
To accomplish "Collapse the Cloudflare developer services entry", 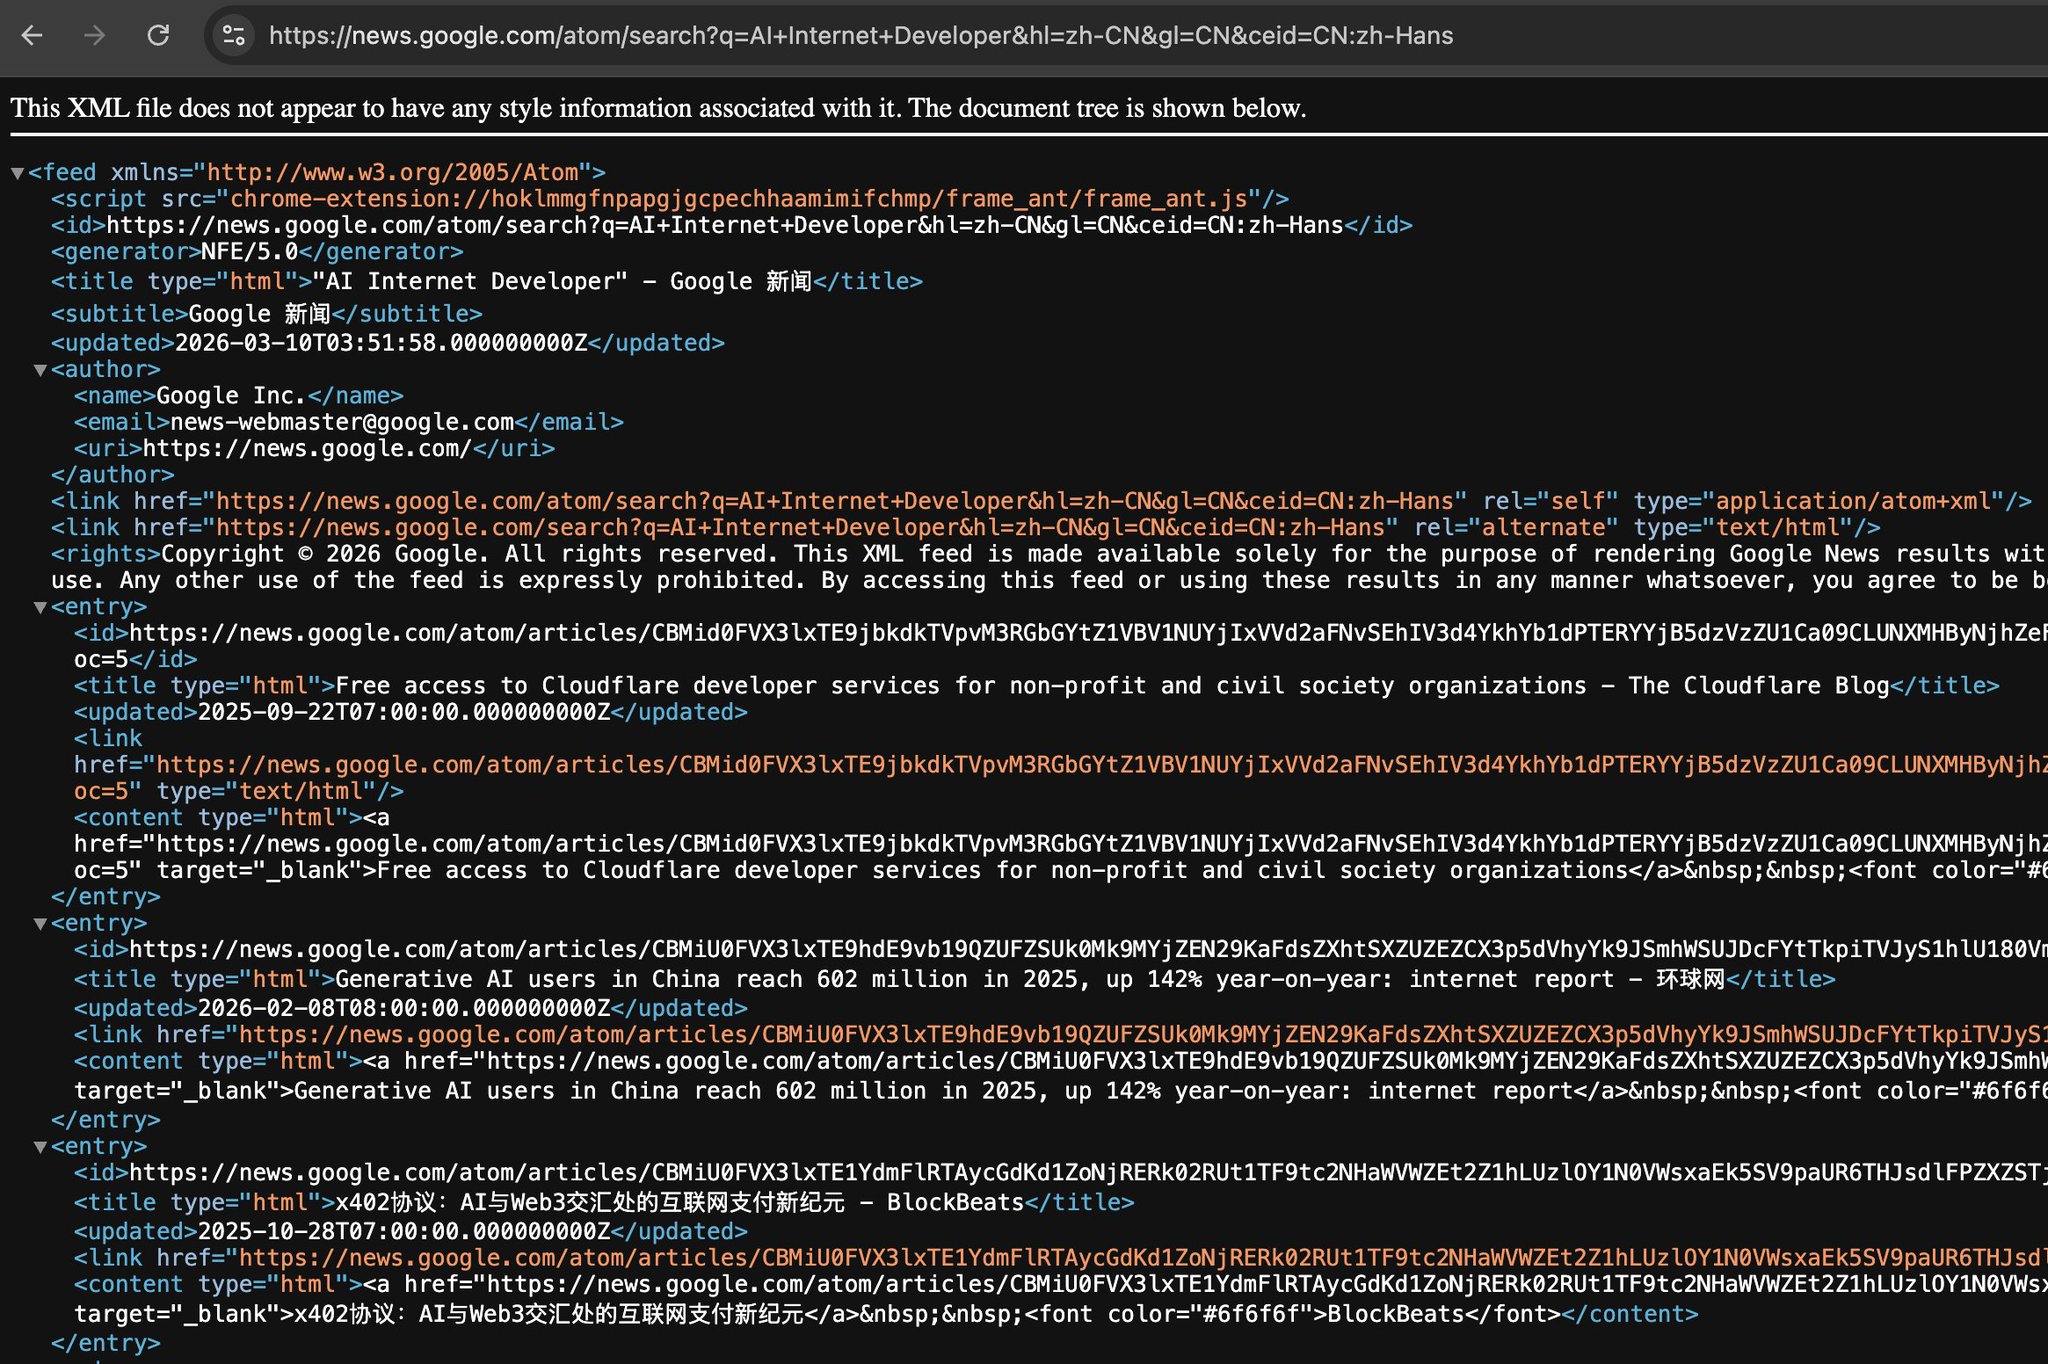I will pos(40,607).
